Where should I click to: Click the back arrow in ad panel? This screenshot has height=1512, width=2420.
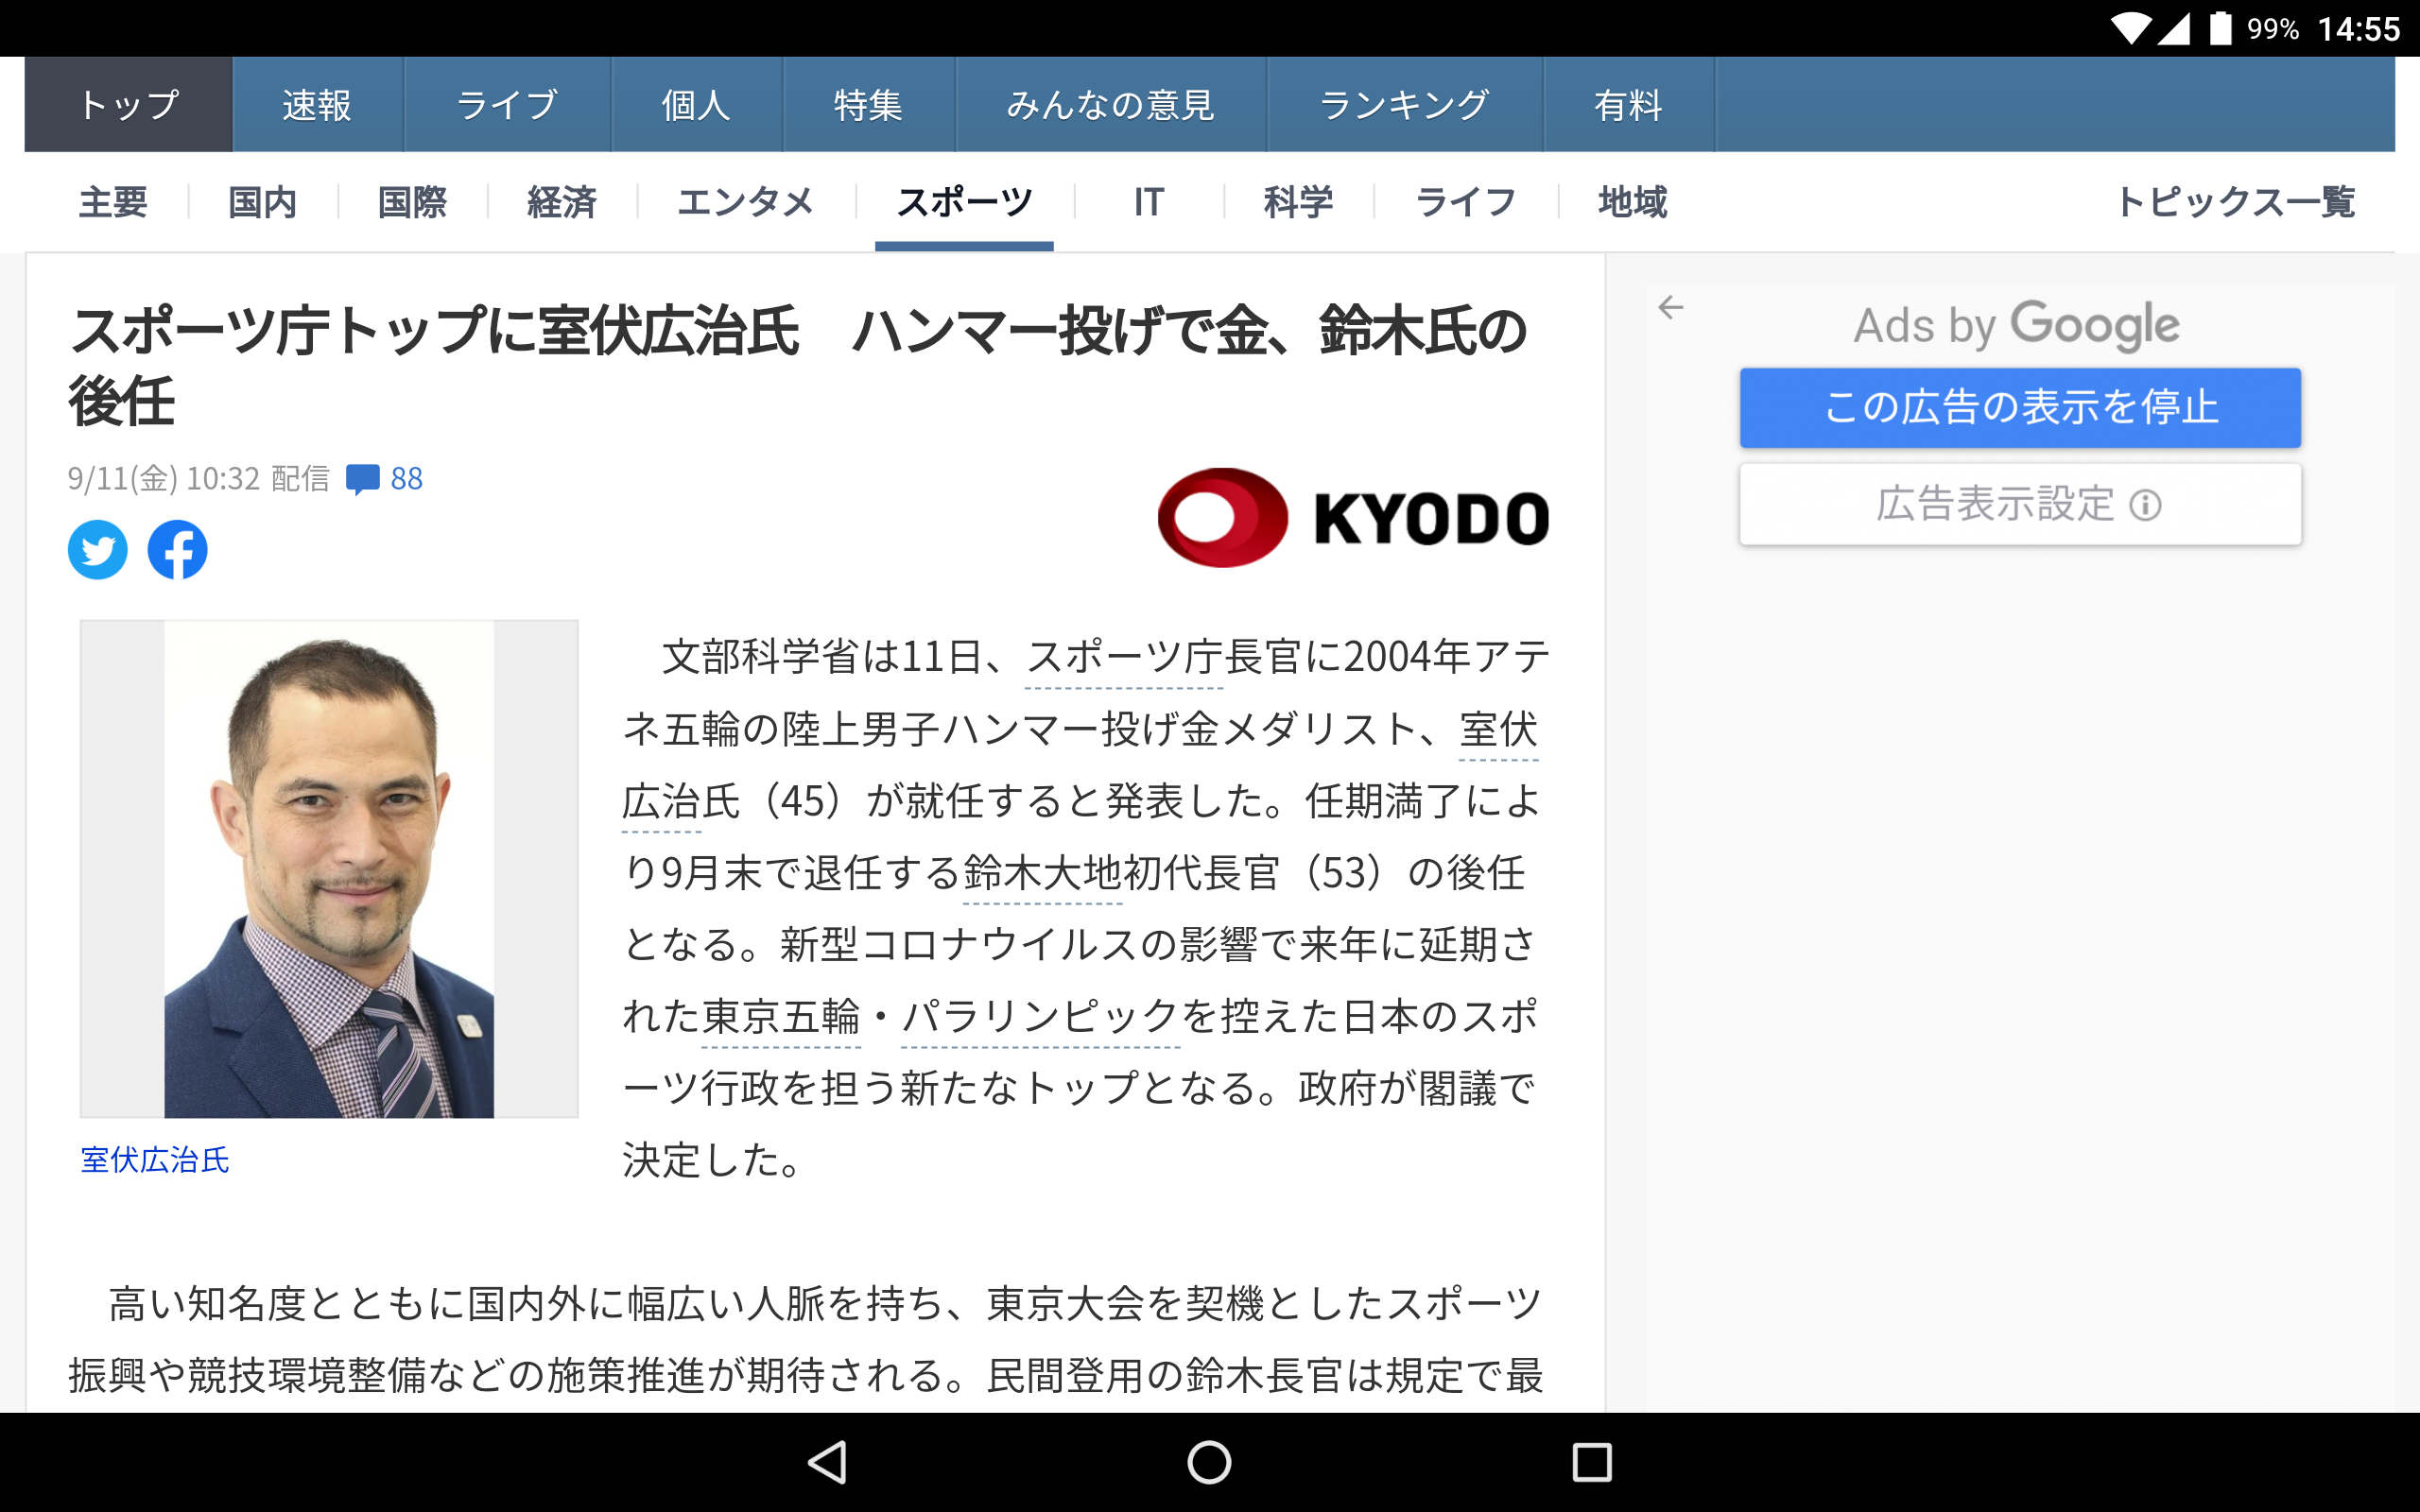tap(1670, 307)
